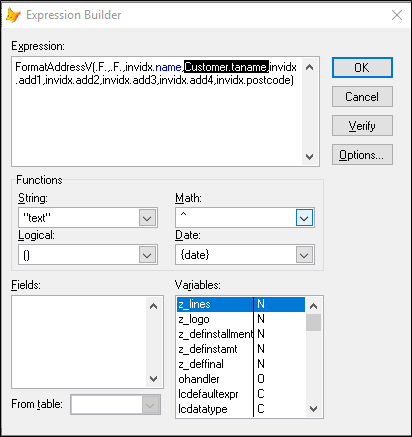The height and width of the screenshot is (437, 412).
Task: Select ohandler variable in the list
Action: coord(241,379)
